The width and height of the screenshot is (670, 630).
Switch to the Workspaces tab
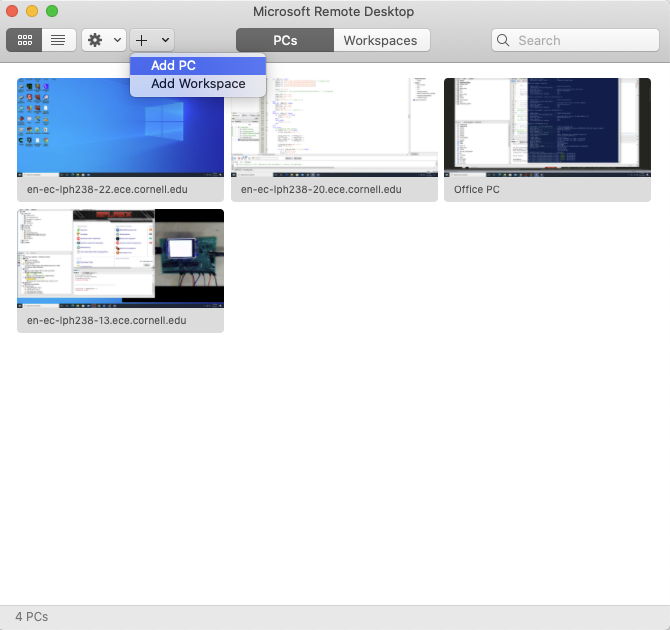tap(380, 40)
